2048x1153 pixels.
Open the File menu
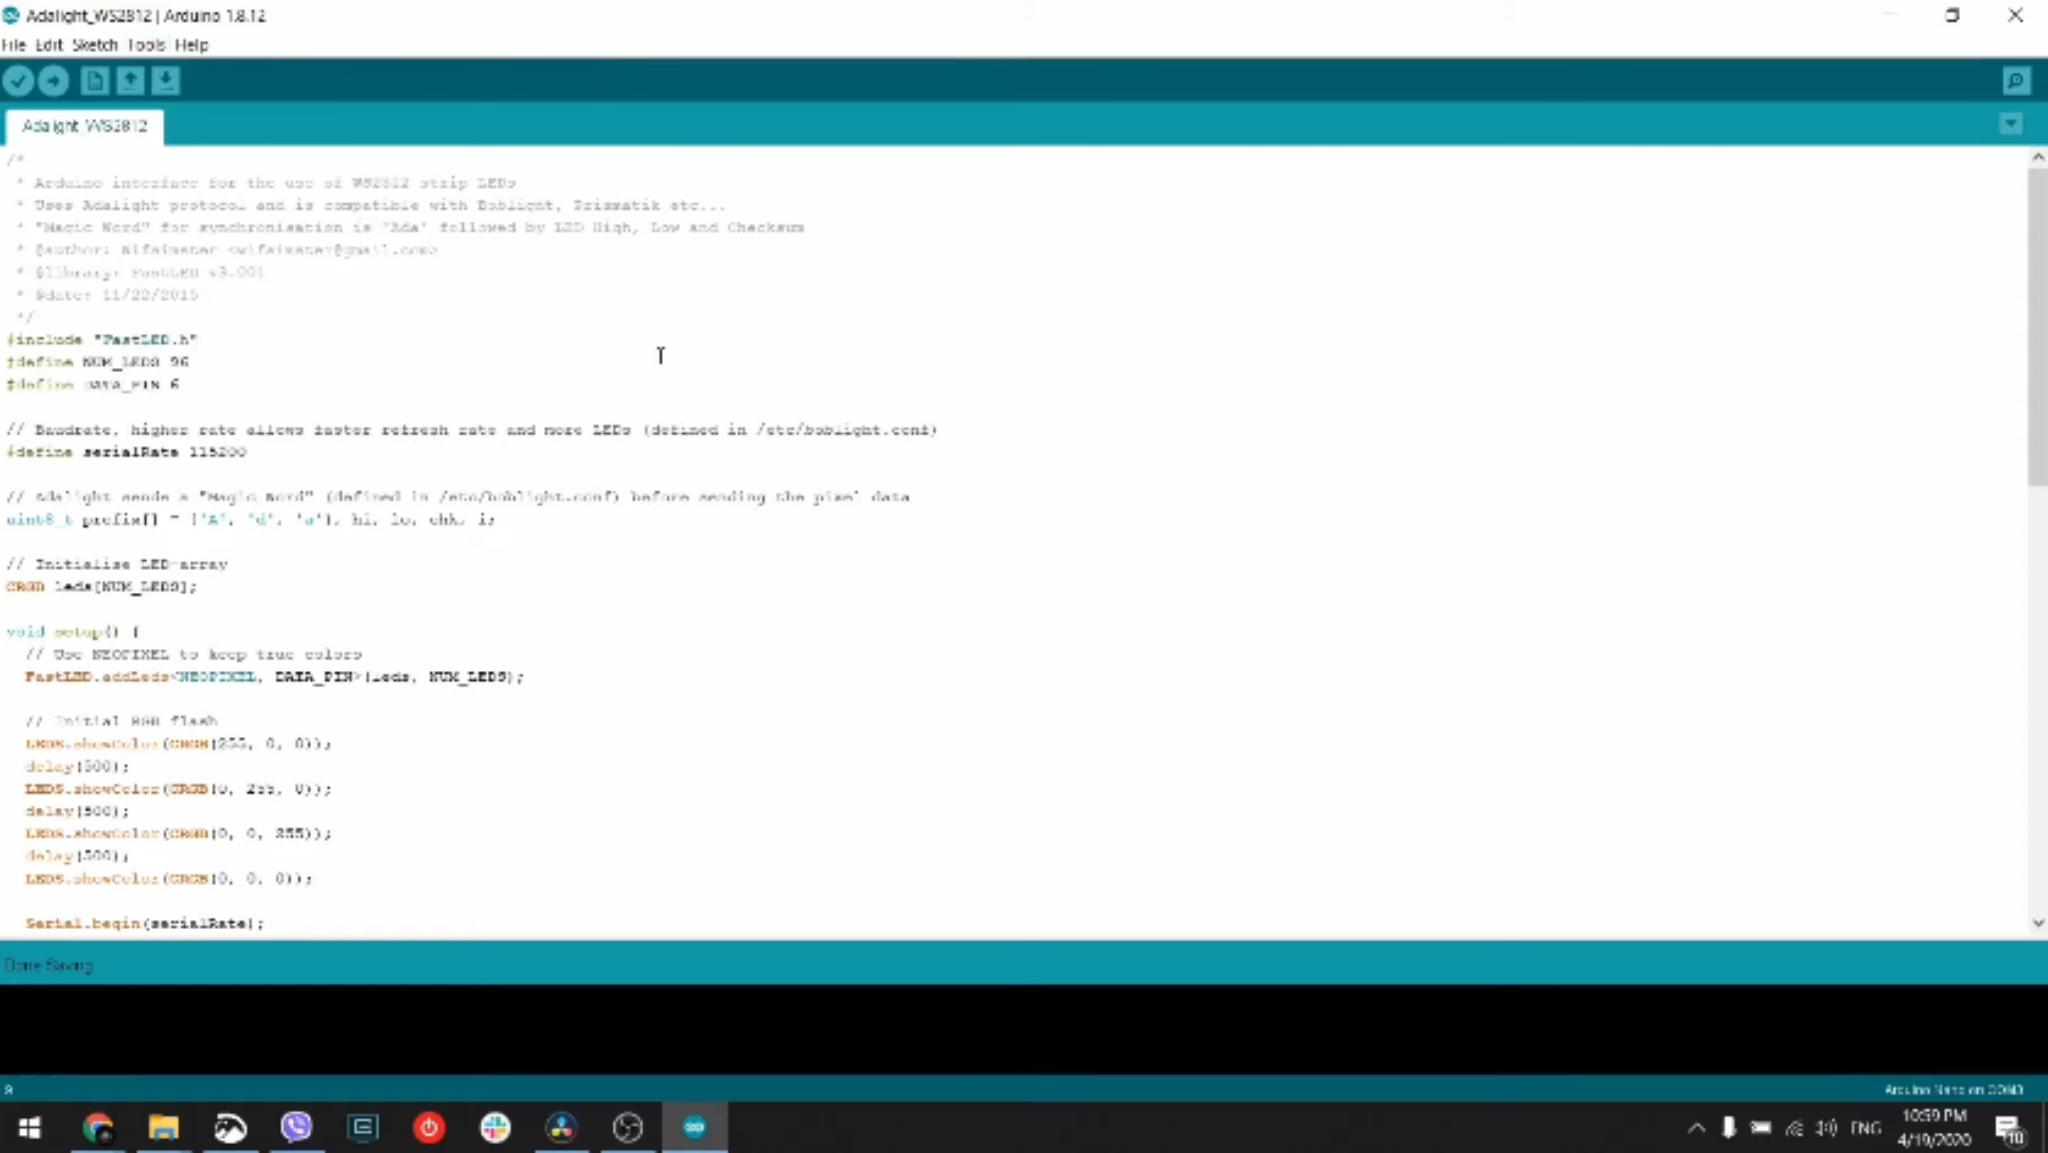pyautogui.click(x=13, y=45)
